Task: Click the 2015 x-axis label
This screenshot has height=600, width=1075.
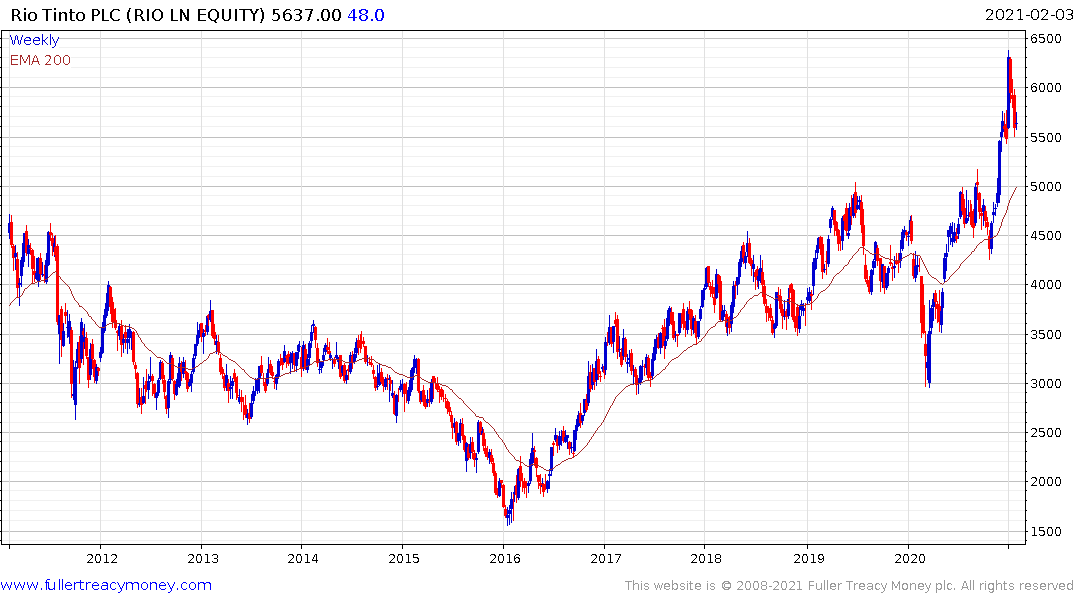Action: pyautogui.click(x=404, y=558)
